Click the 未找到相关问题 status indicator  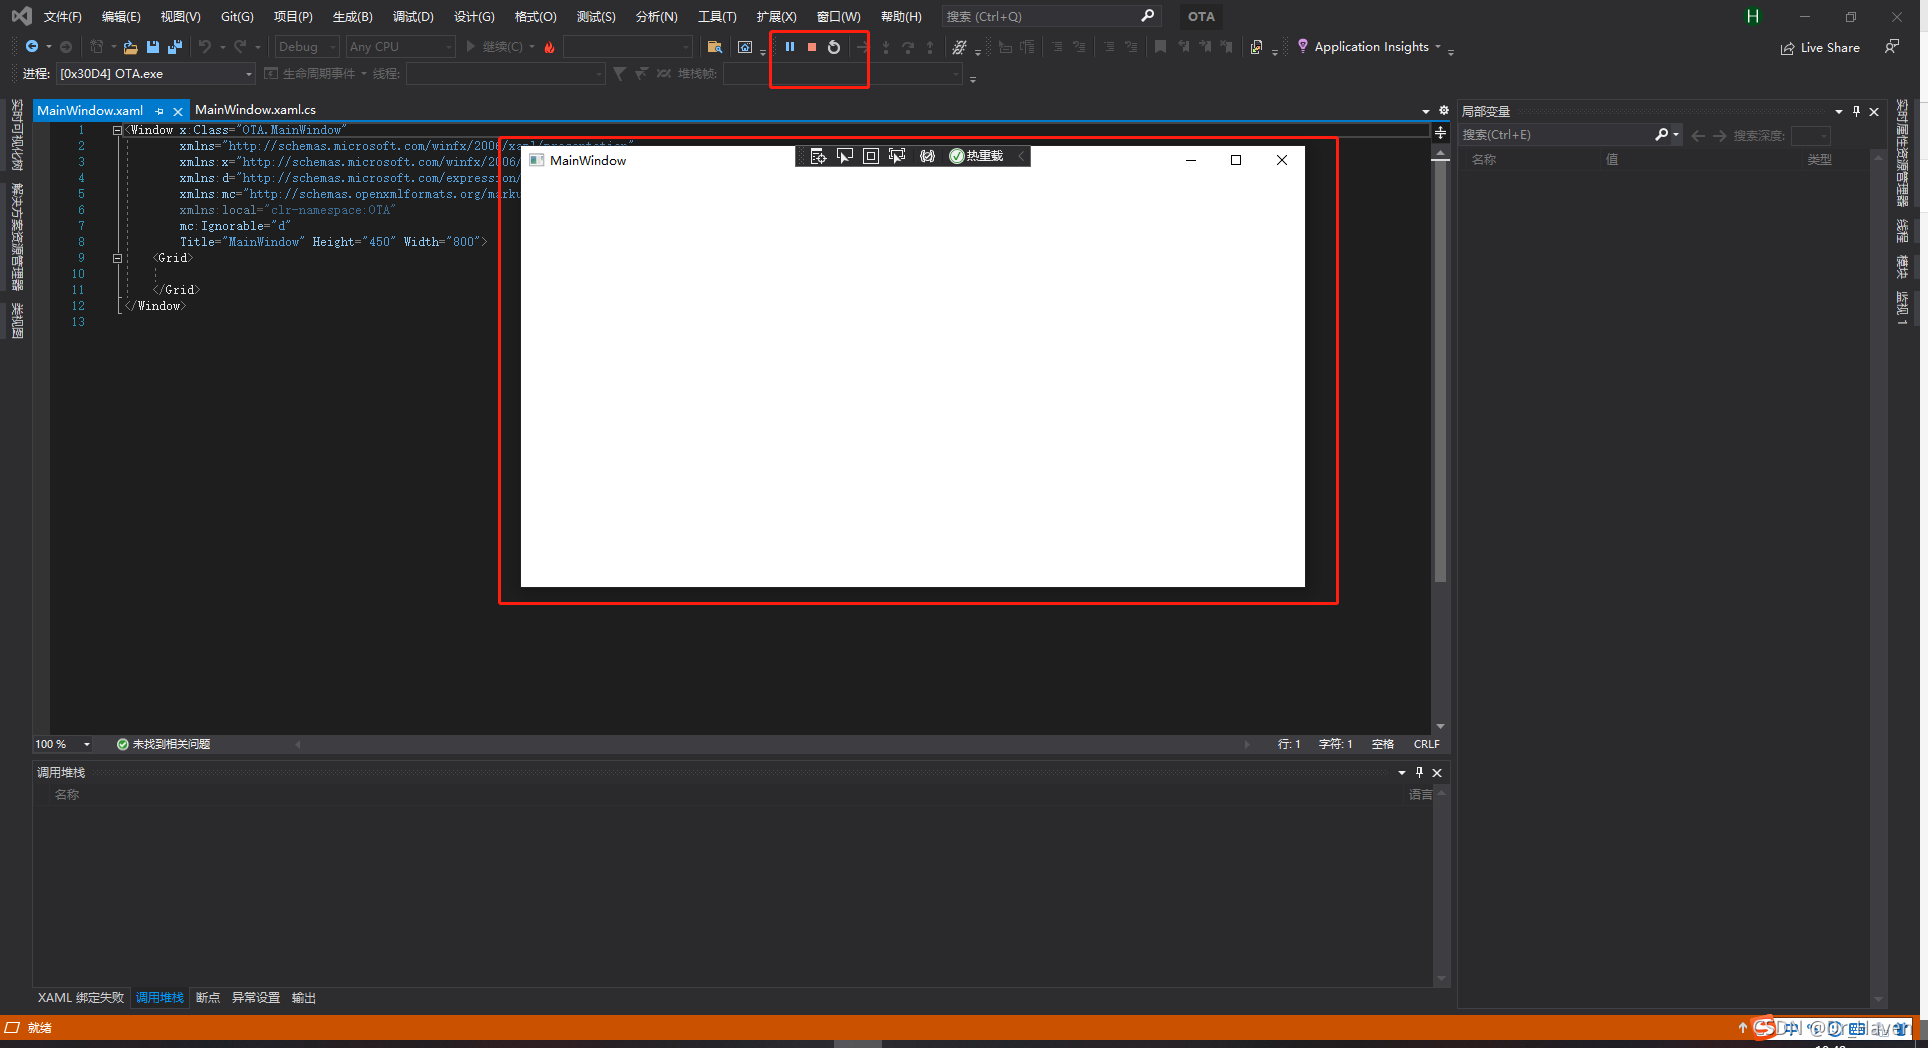[x=164, y=744]
